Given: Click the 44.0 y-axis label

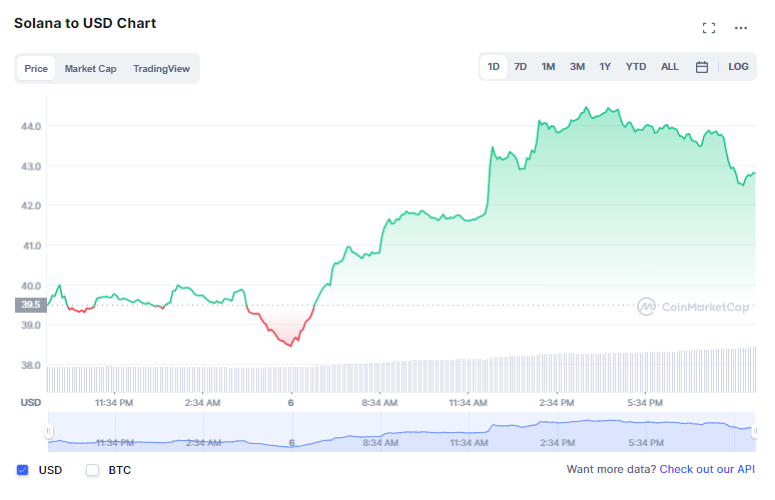Looking at the screenshot, I should click(31, 126).
